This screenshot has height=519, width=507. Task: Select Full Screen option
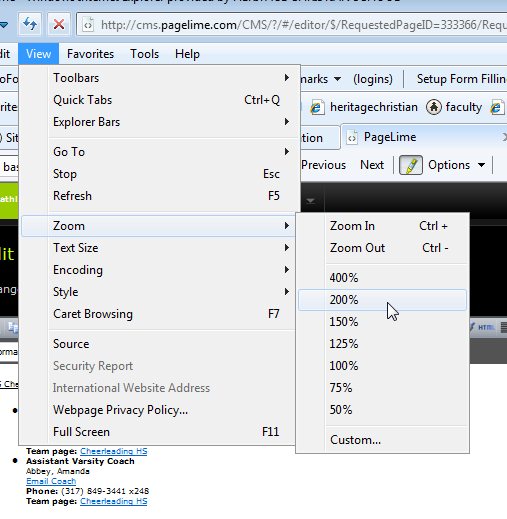click(158, 432)
